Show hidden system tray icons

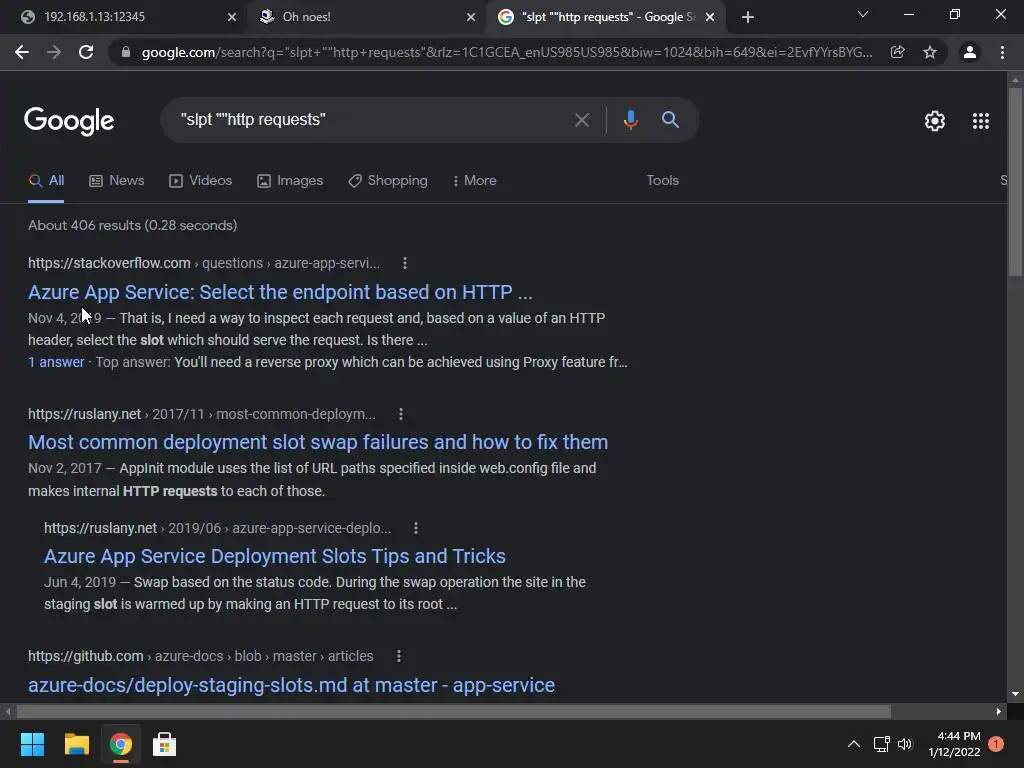pos(854,744)
